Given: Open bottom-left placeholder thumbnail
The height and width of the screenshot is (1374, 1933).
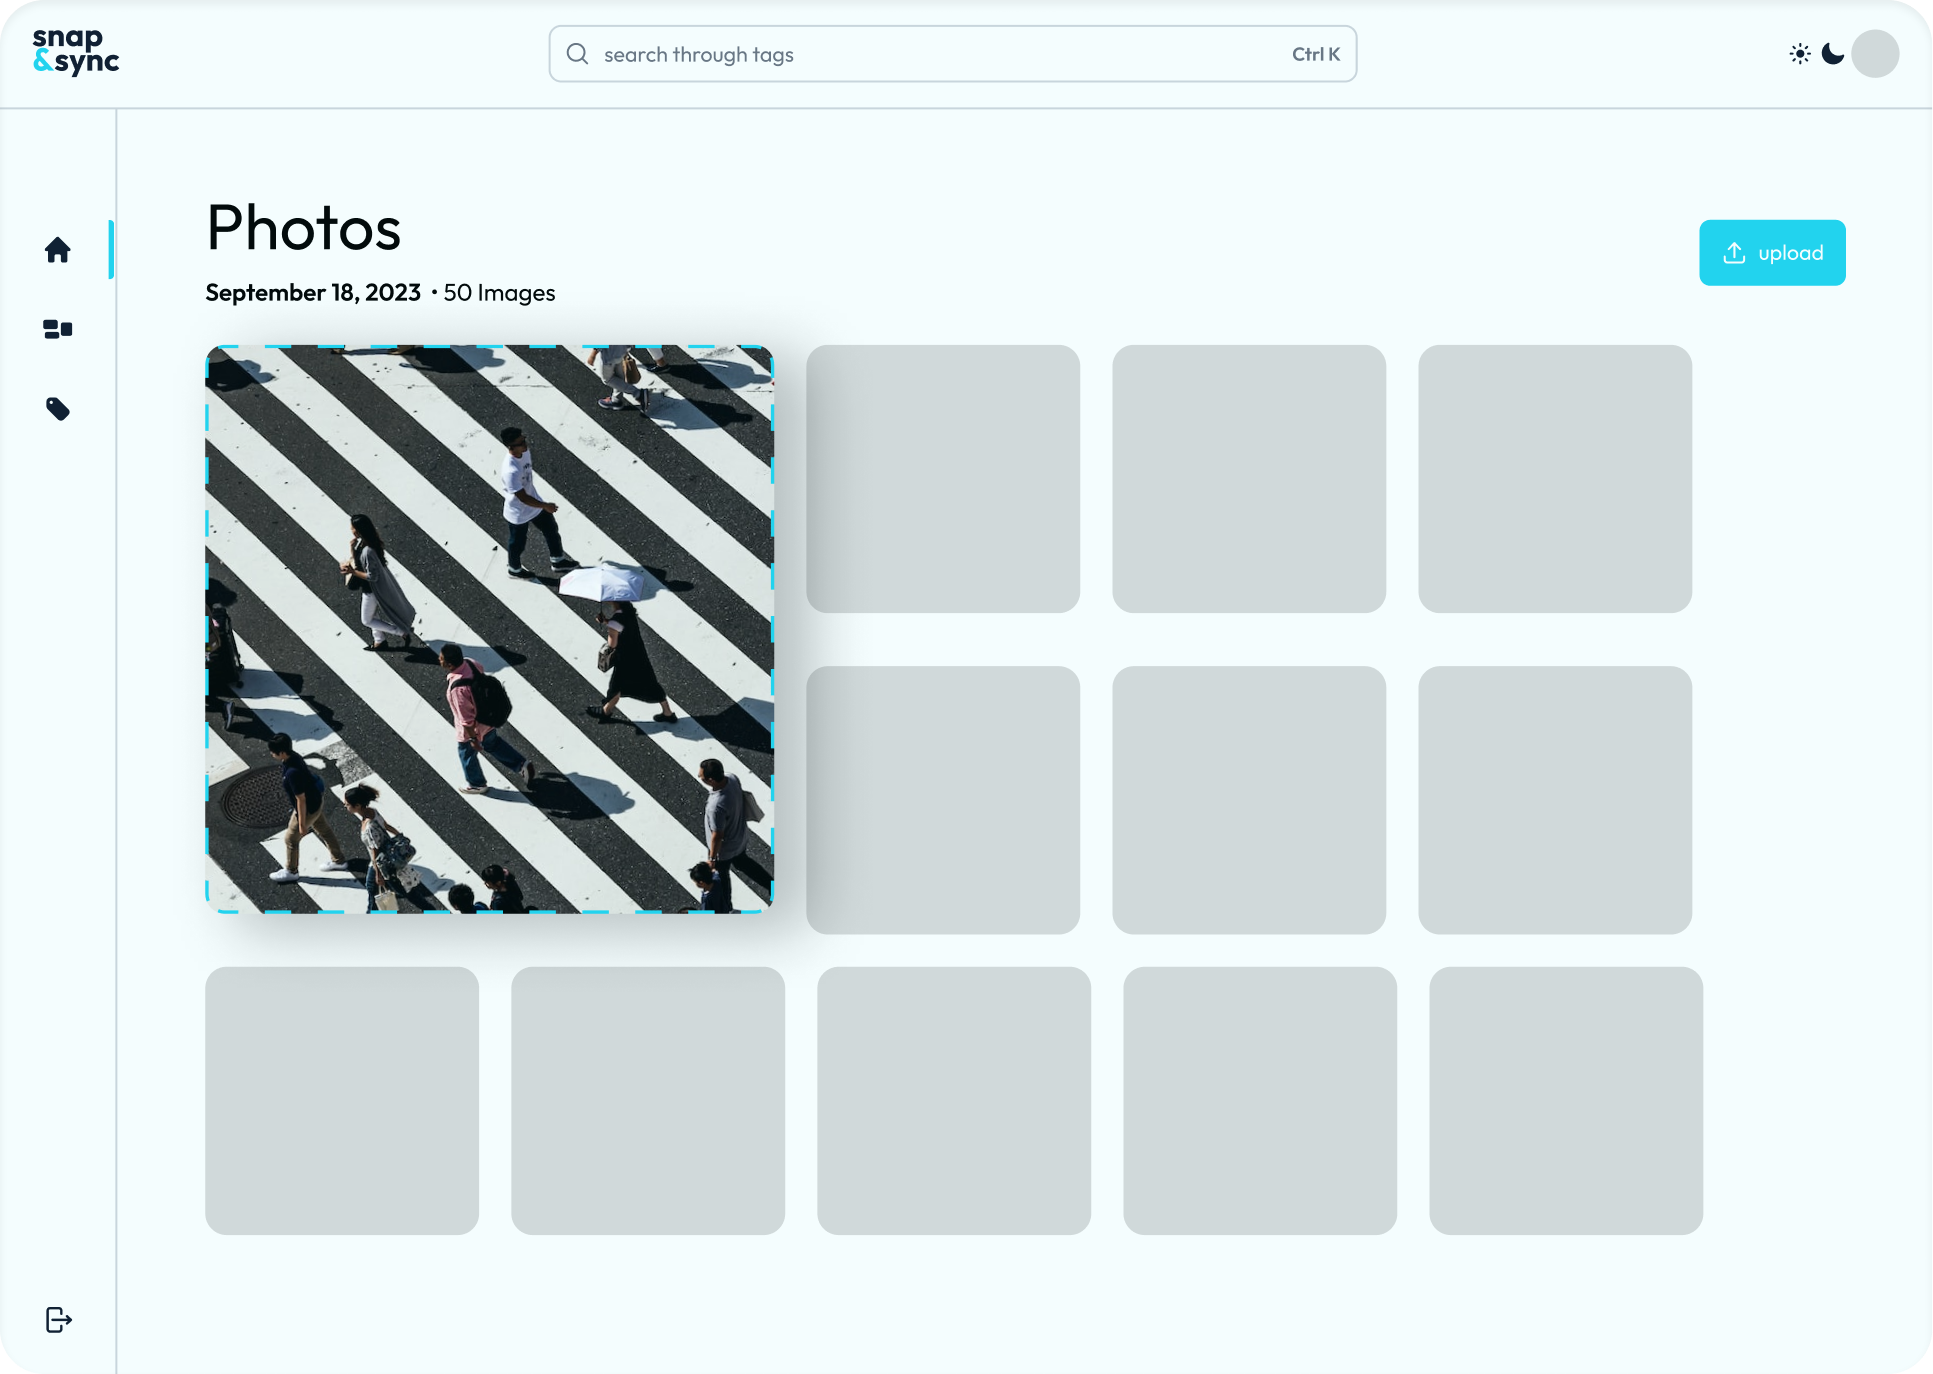Looking at the screenshot, I should [342, 1100].
